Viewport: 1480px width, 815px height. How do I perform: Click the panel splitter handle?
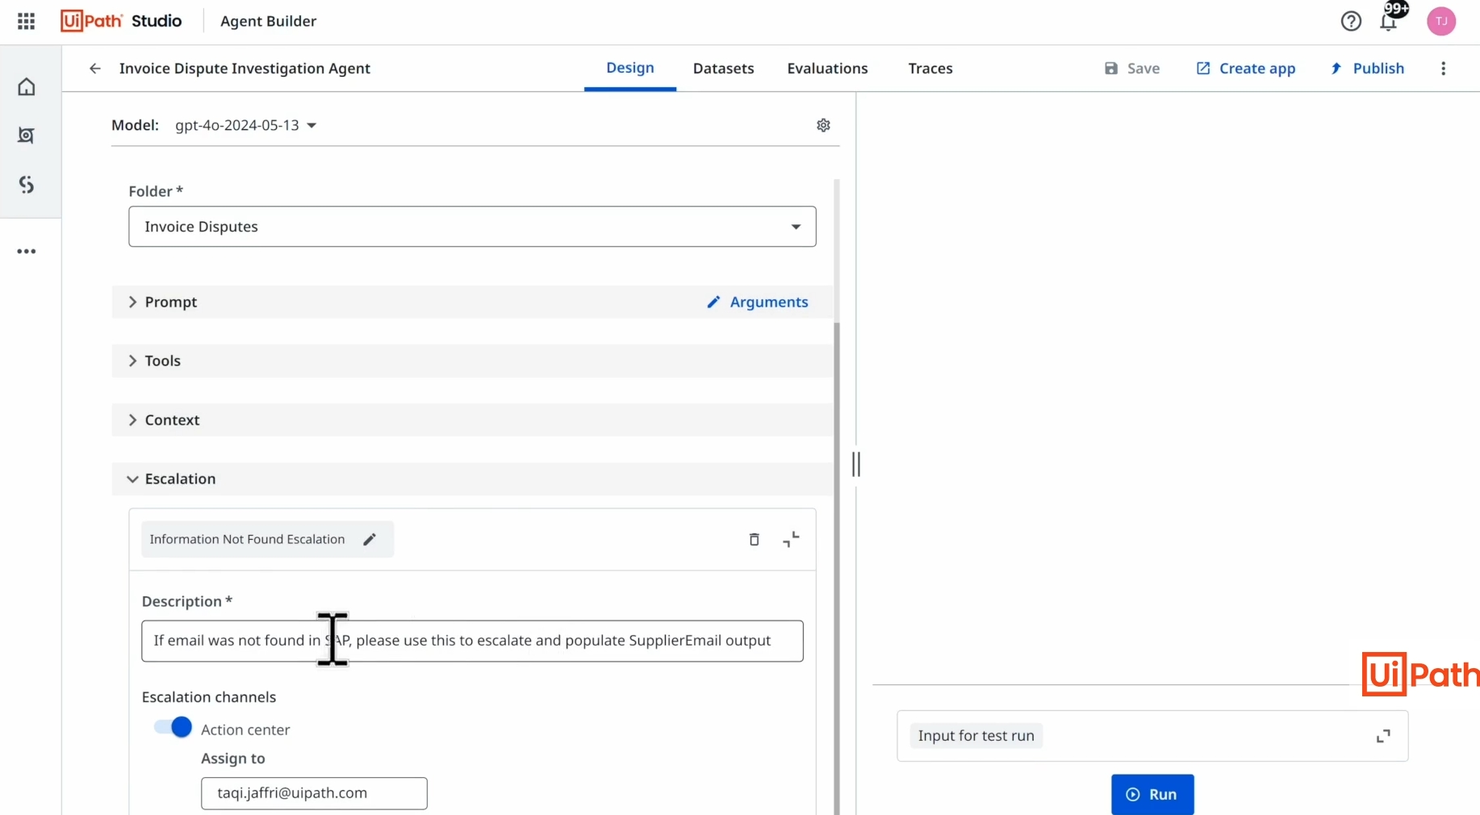click(x=856, y=464)
